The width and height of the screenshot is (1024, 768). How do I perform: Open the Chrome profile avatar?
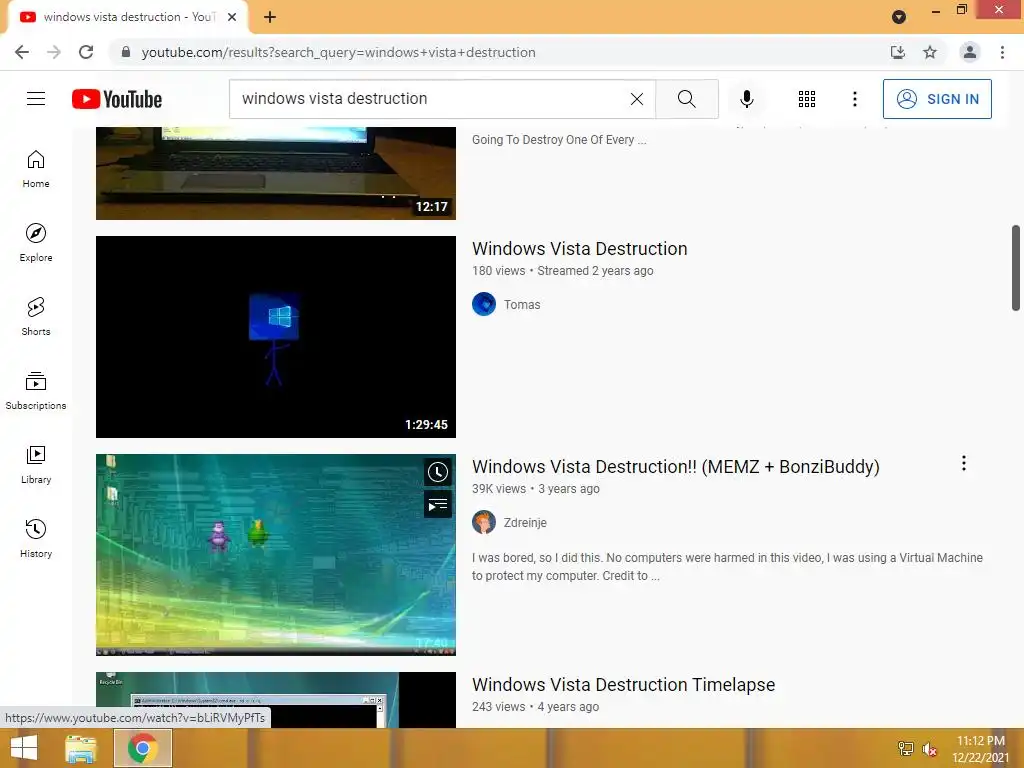pyautogui.click(x=970, y=52)
